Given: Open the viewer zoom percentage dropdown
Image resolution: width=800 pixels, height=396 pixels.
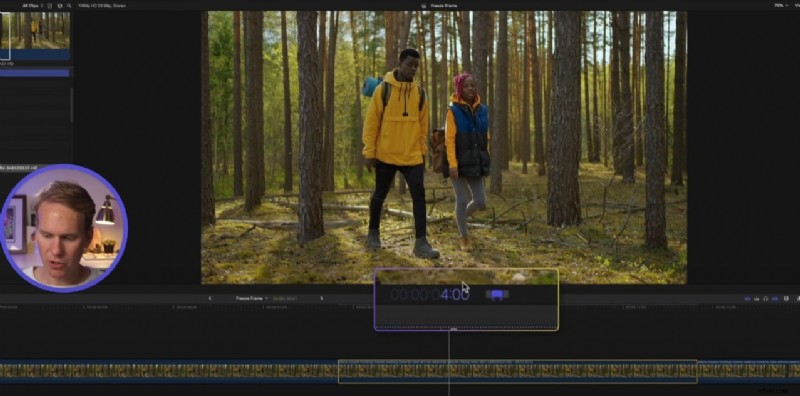Looking at the screenshot, I should point(781,6).
